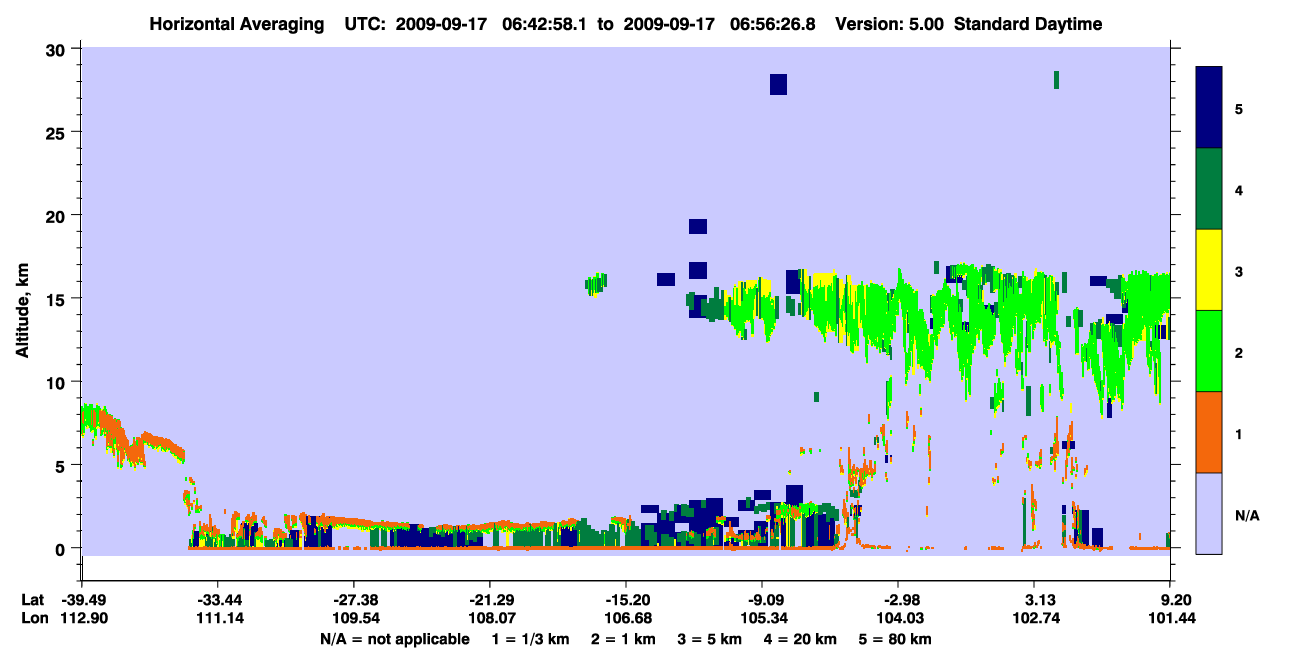Screen dimensions: 1300x667
Task: Click the dark blue color bar segment 5
Action: pos(1209,108)
